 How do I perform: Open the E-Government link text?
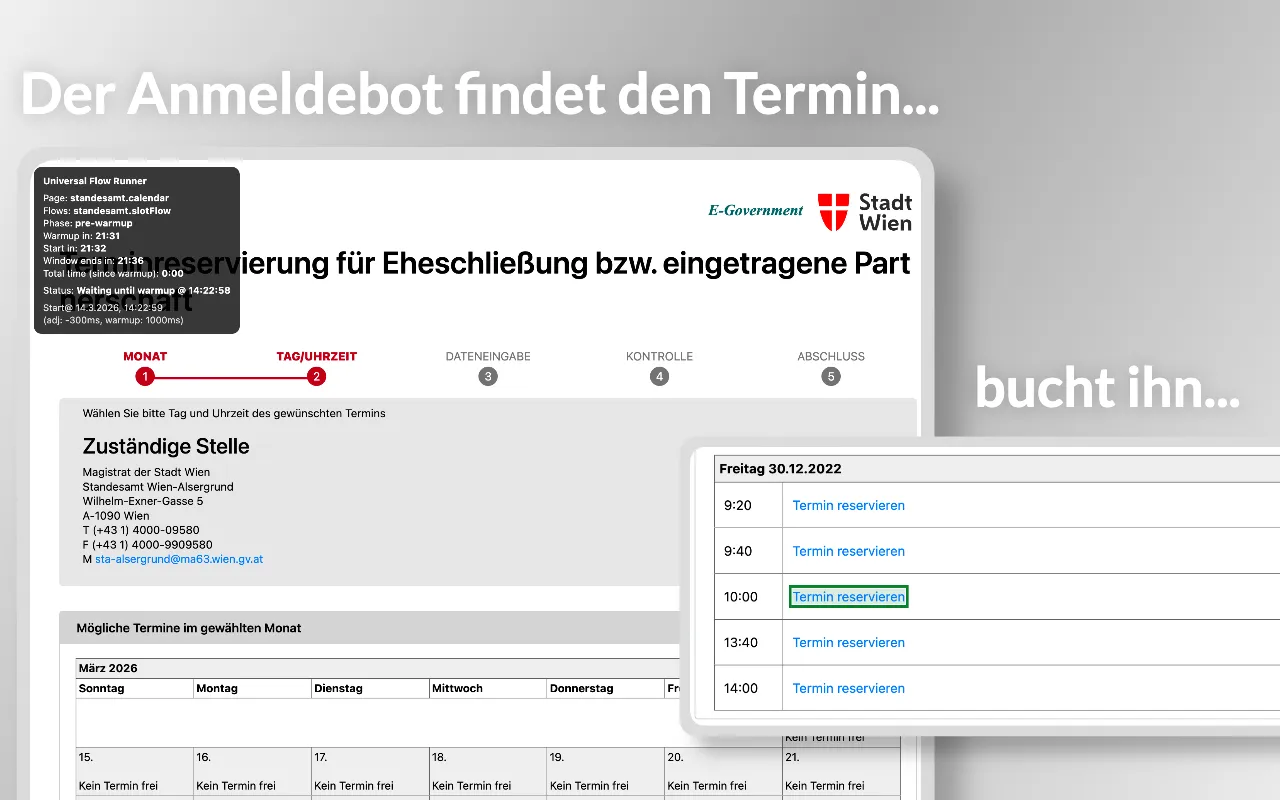tap(756, 210)
